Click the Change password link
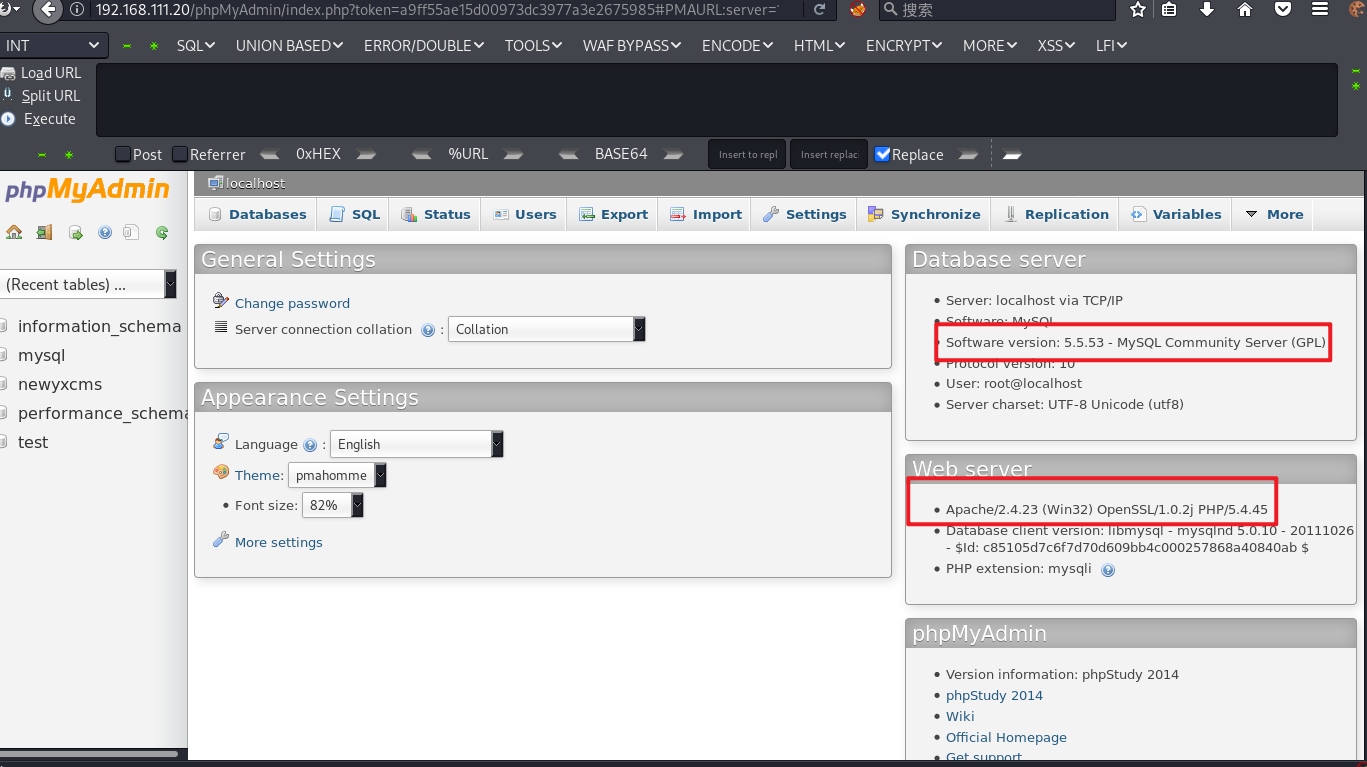 [x=292, y=303]
